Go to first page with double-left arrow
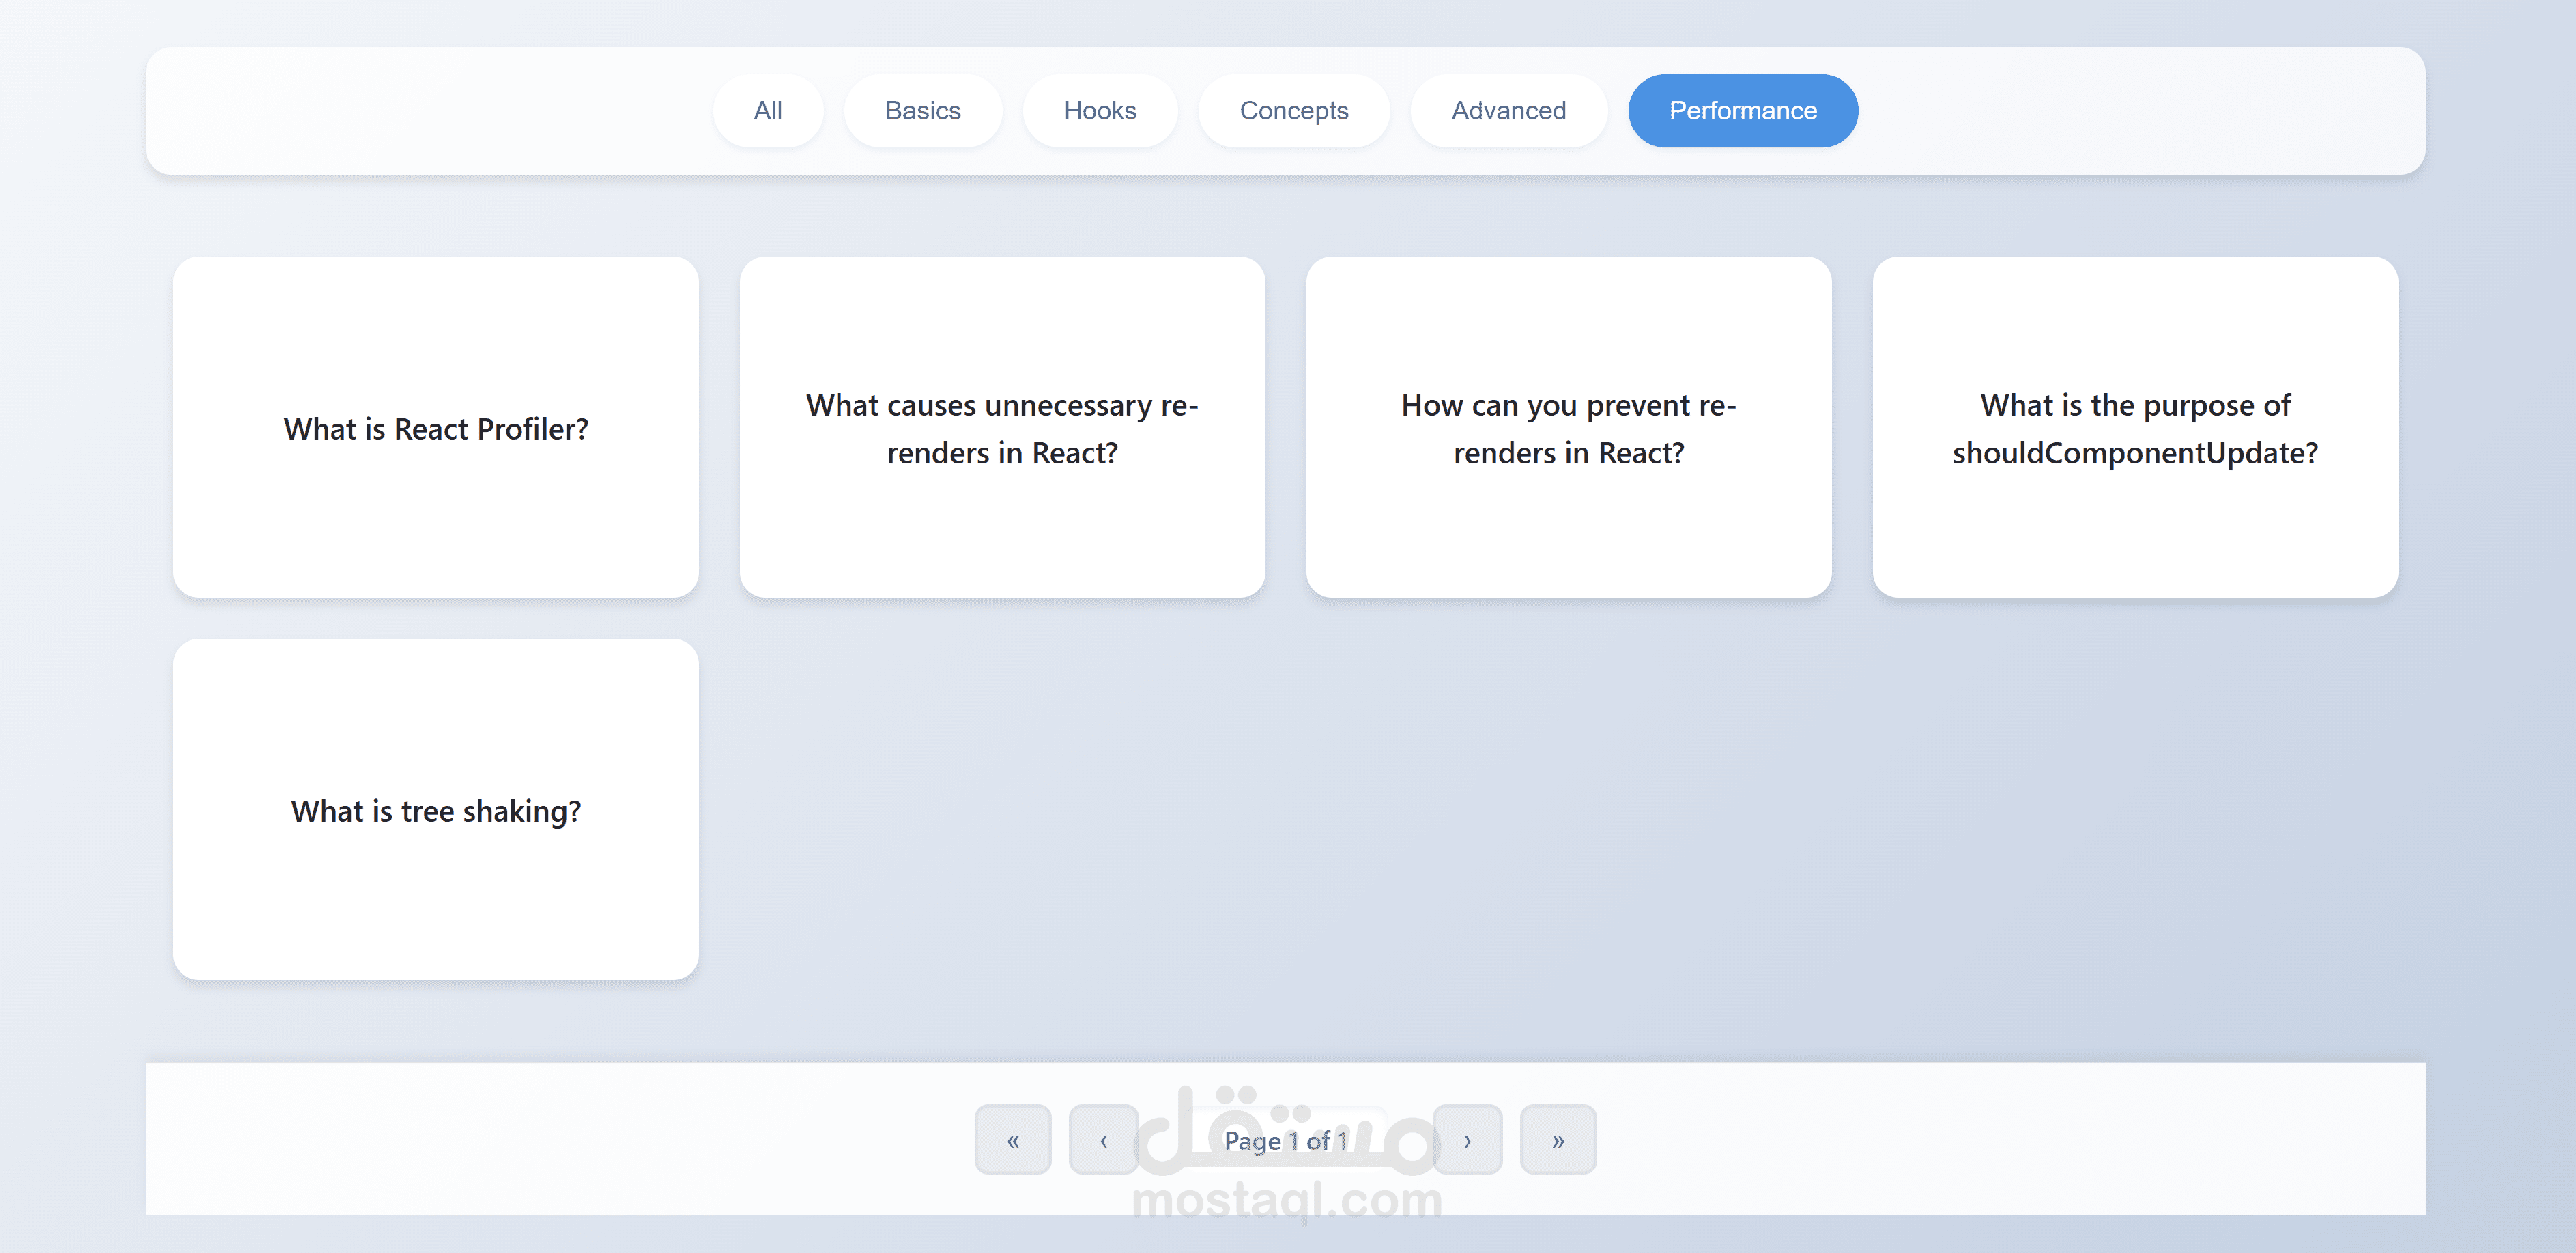This screenshot has width=2576, height=1253. tap(1012, 1140)
